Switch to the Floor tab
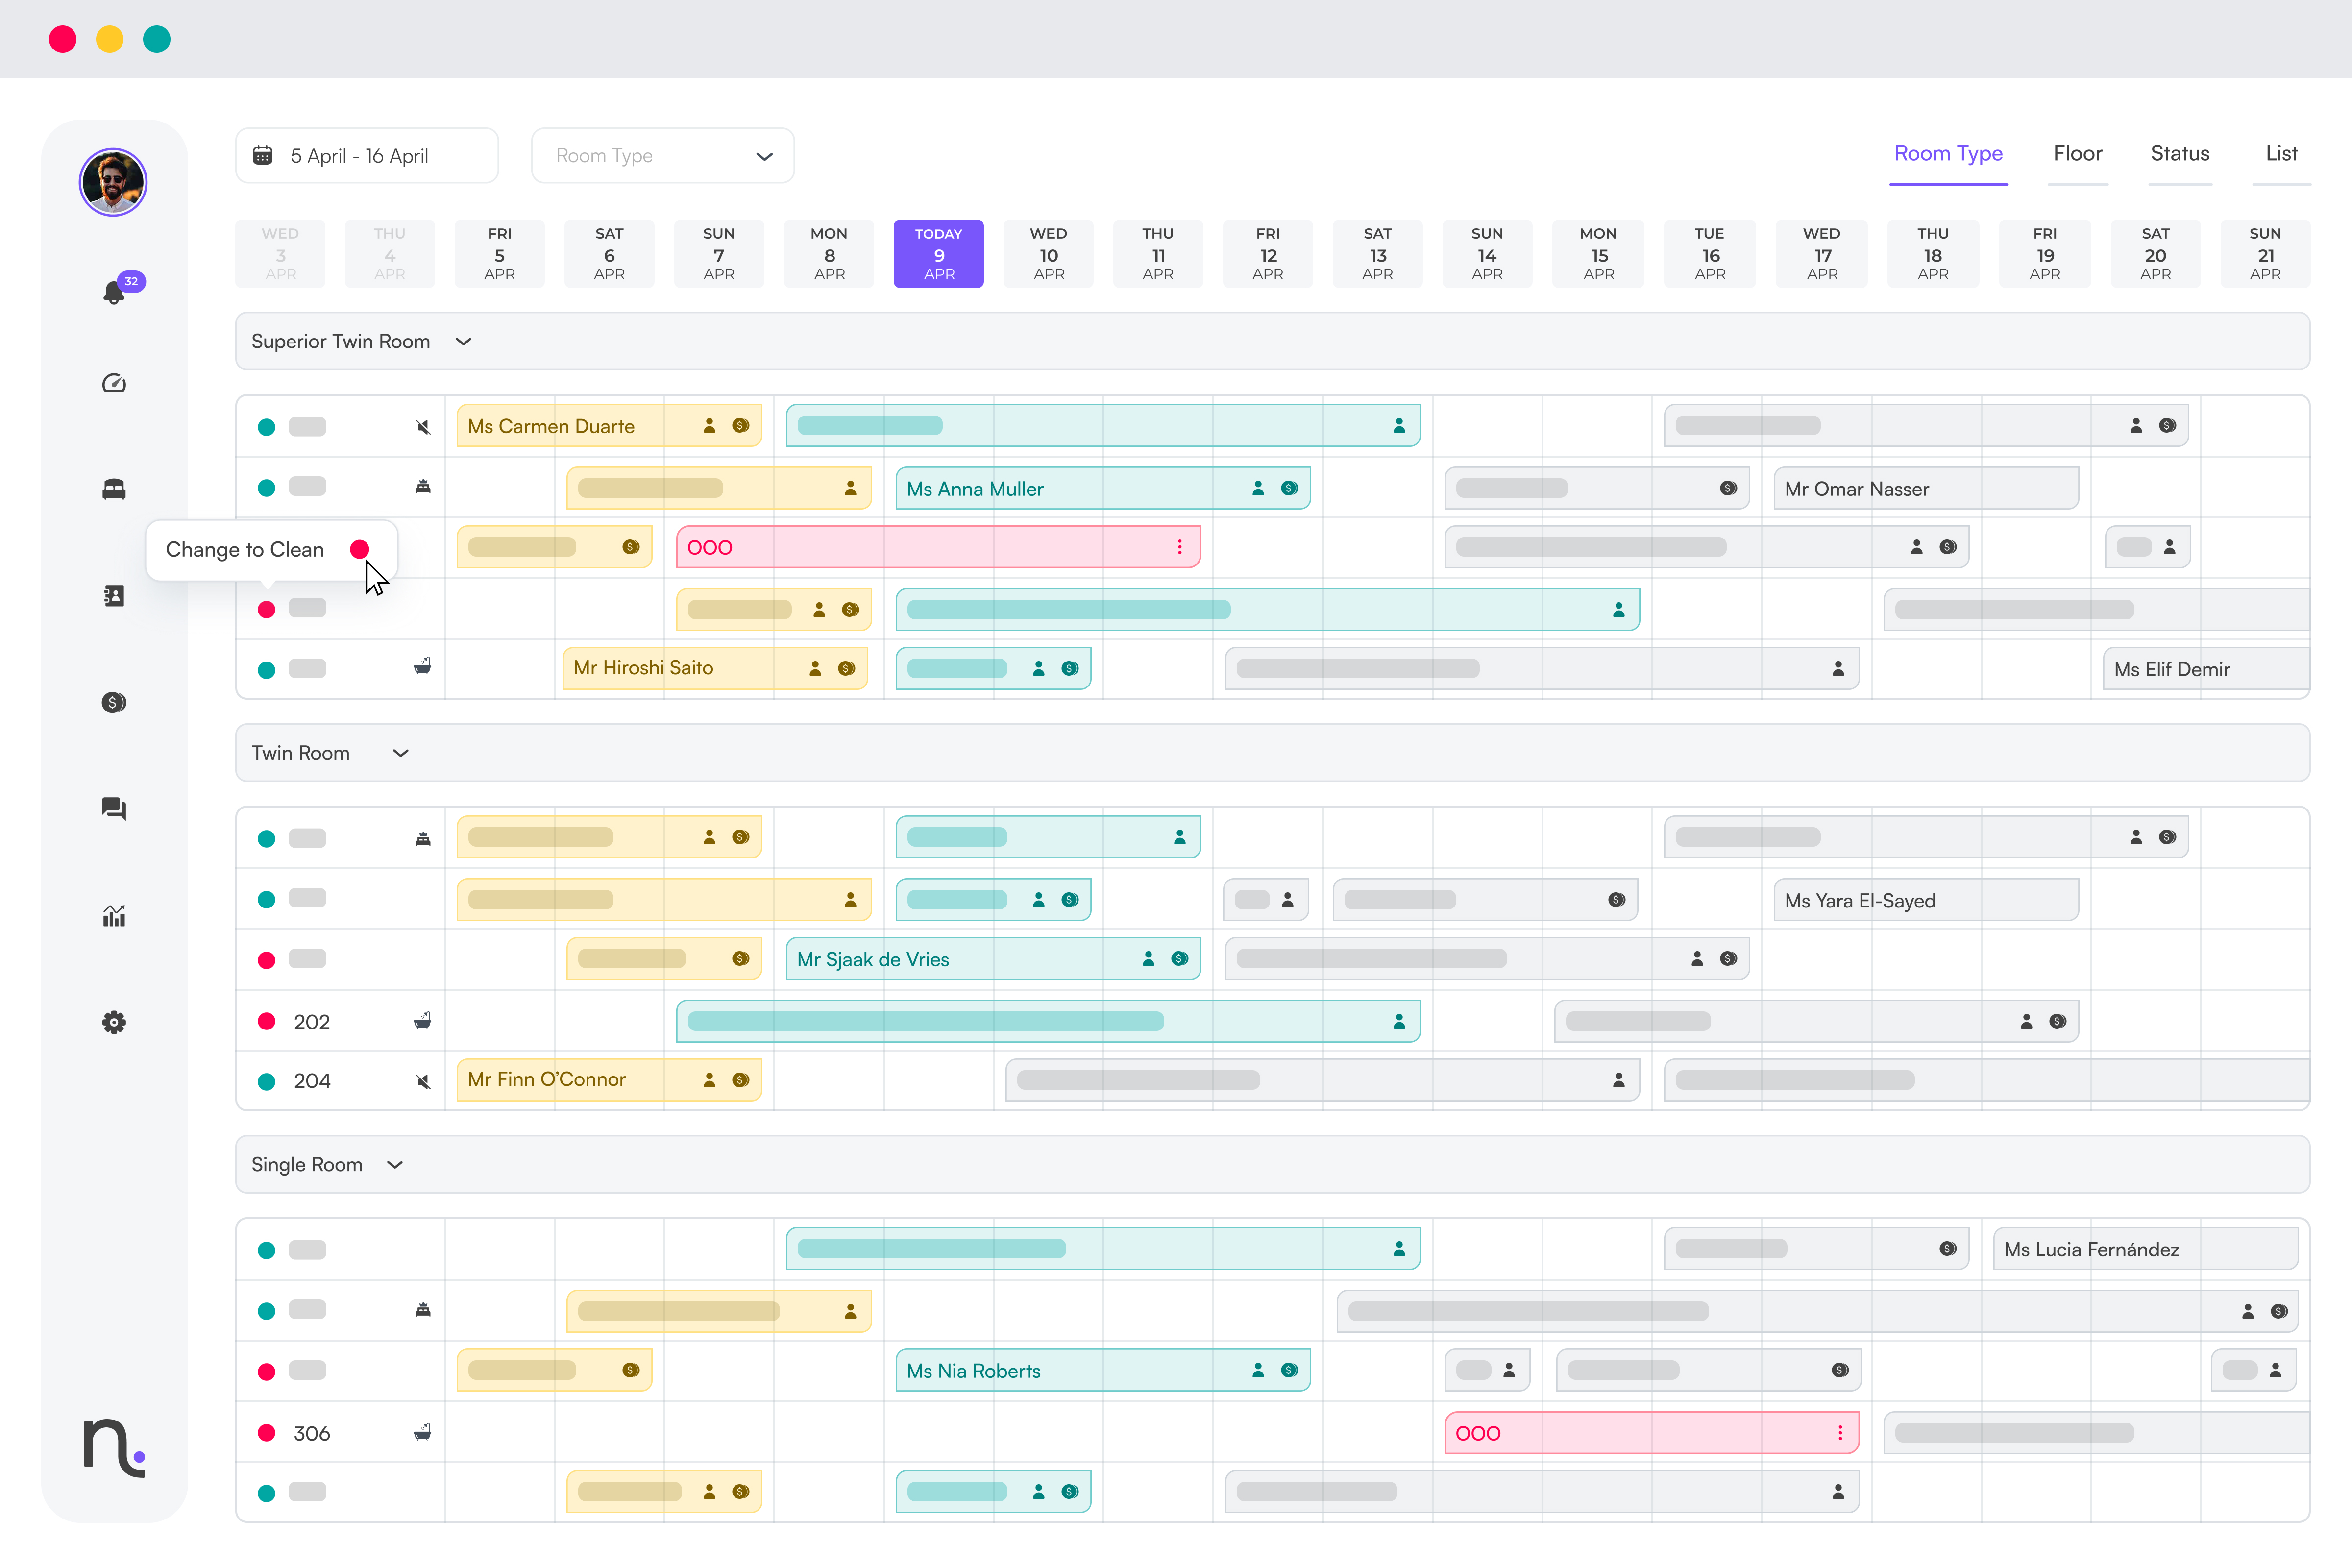 coord(2078,154)
